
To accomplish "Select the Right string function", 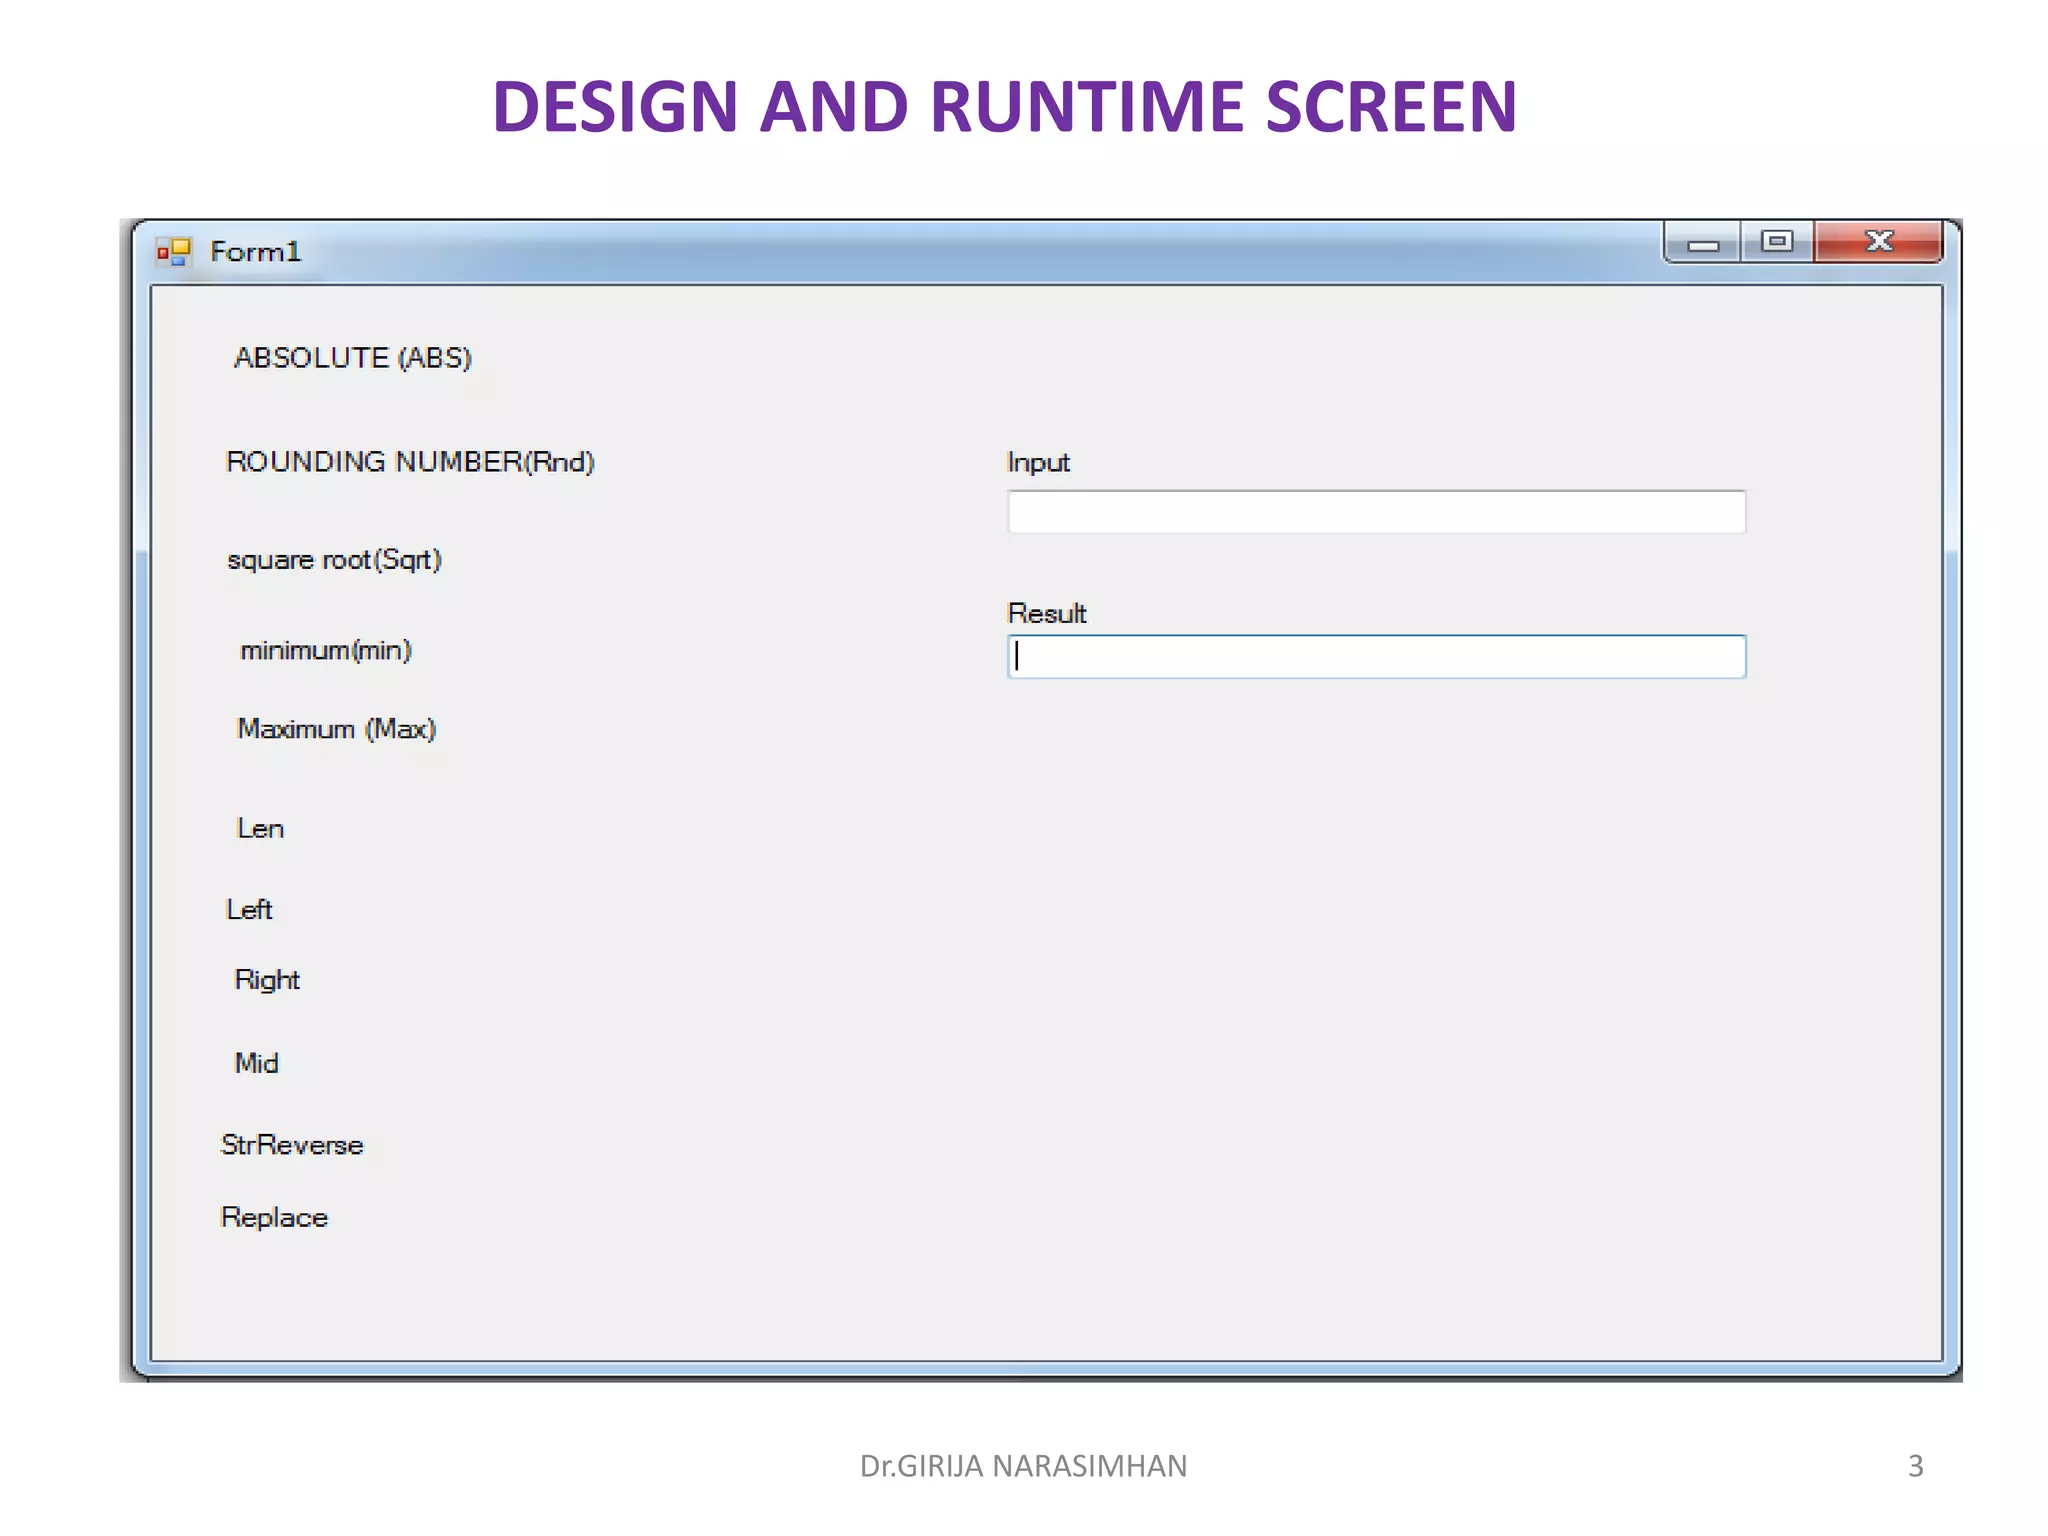I will (x=267, y=980).
